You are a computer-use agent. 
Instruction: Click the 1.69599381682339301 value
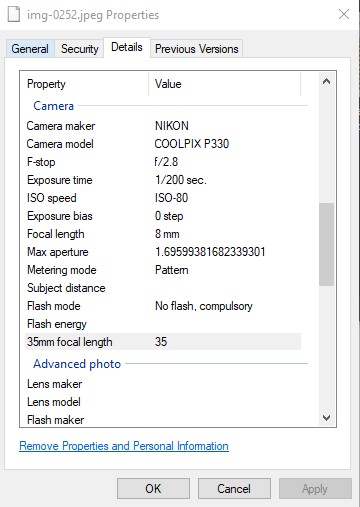210,252
